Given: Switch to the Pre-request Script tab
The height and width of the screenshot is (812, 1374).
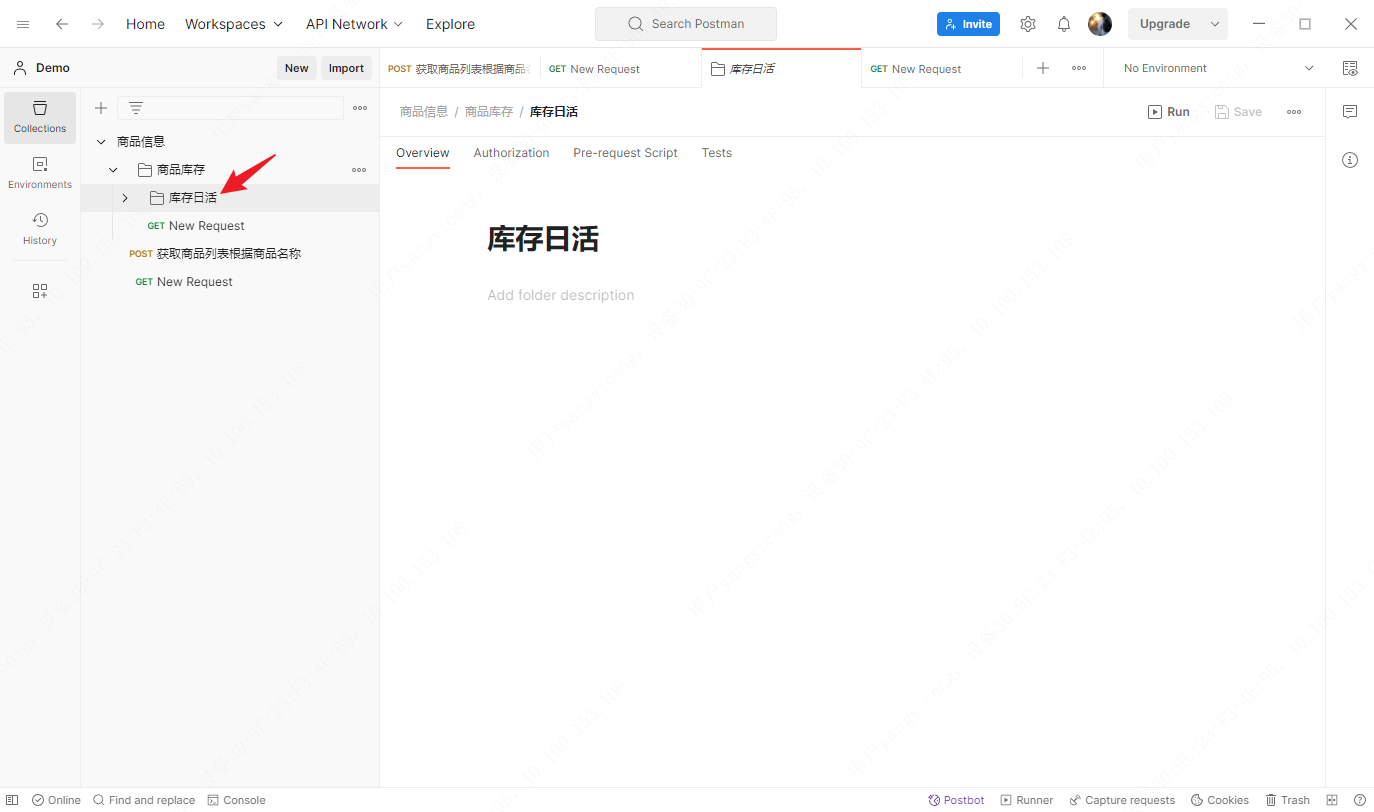Looking at the screenshot, I should point(625,153).
